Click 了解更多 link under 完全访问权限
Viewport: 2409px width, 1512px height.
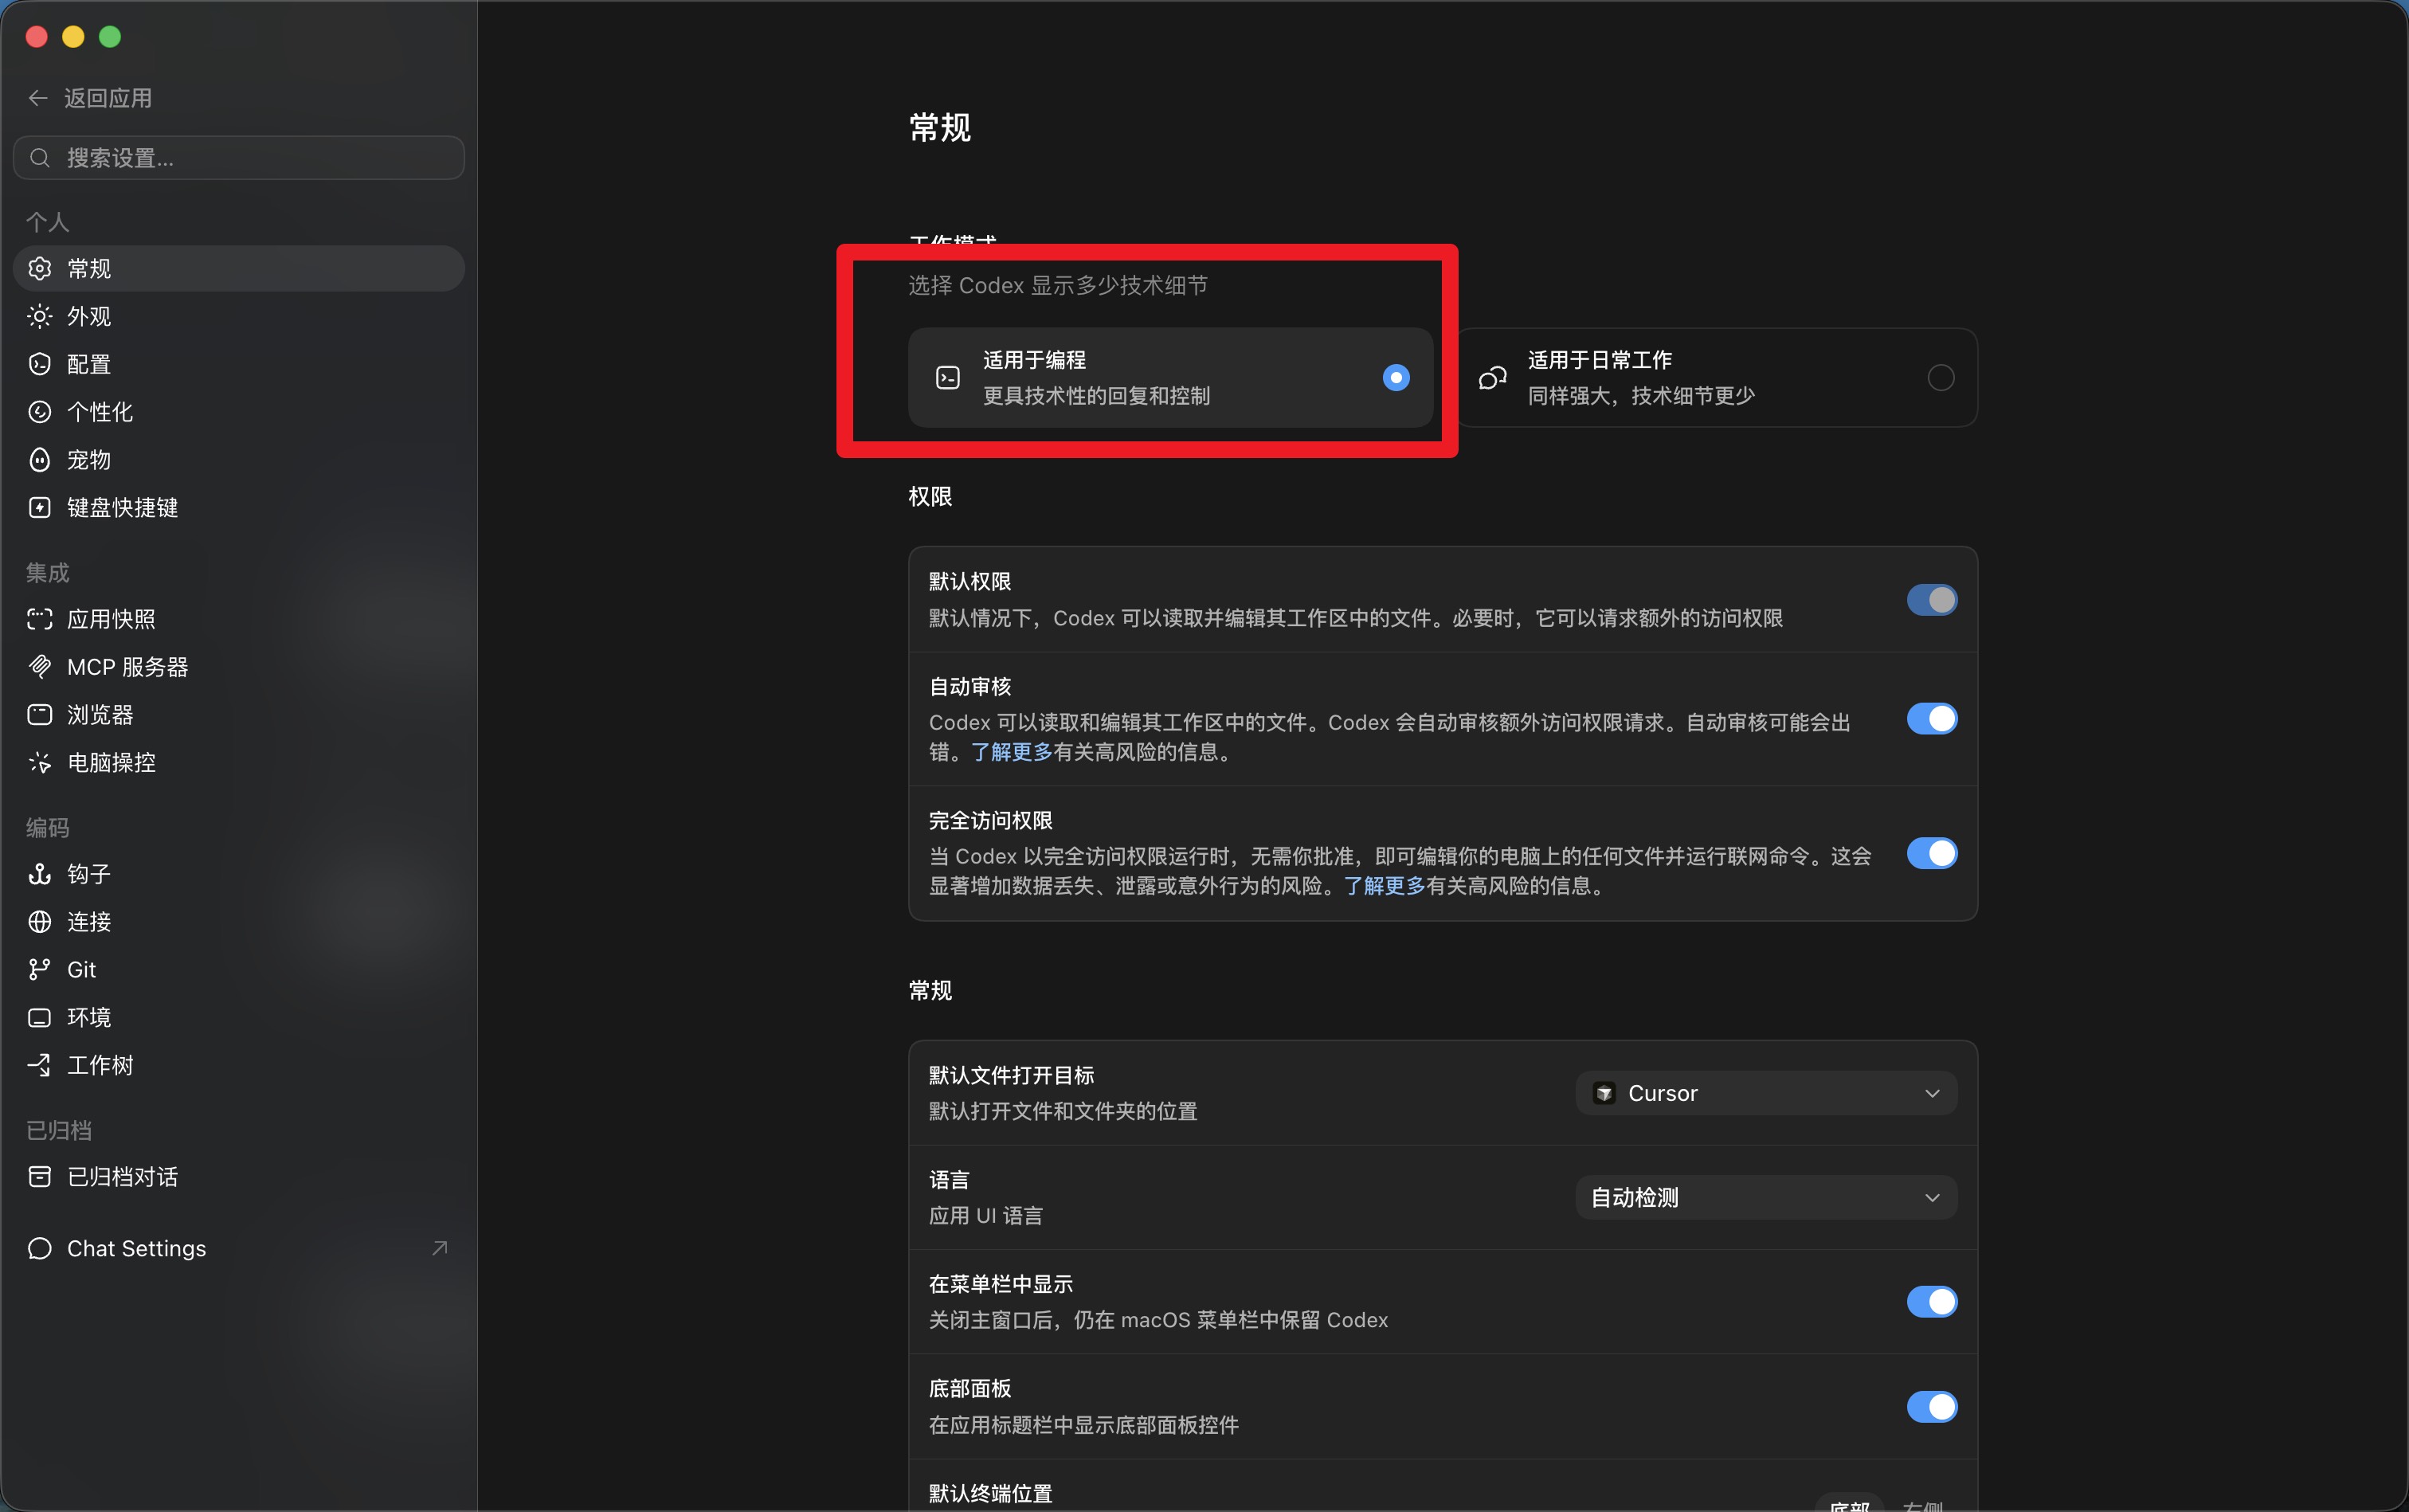click(x=1384, y=886)
